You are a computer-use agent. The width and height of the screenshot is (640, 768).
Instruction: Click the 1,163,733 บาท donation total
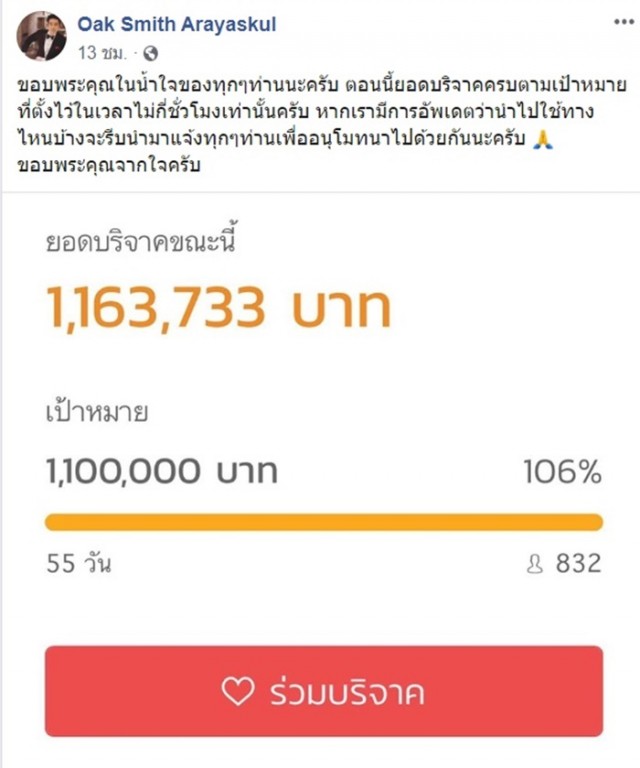(x=218, y=308)
